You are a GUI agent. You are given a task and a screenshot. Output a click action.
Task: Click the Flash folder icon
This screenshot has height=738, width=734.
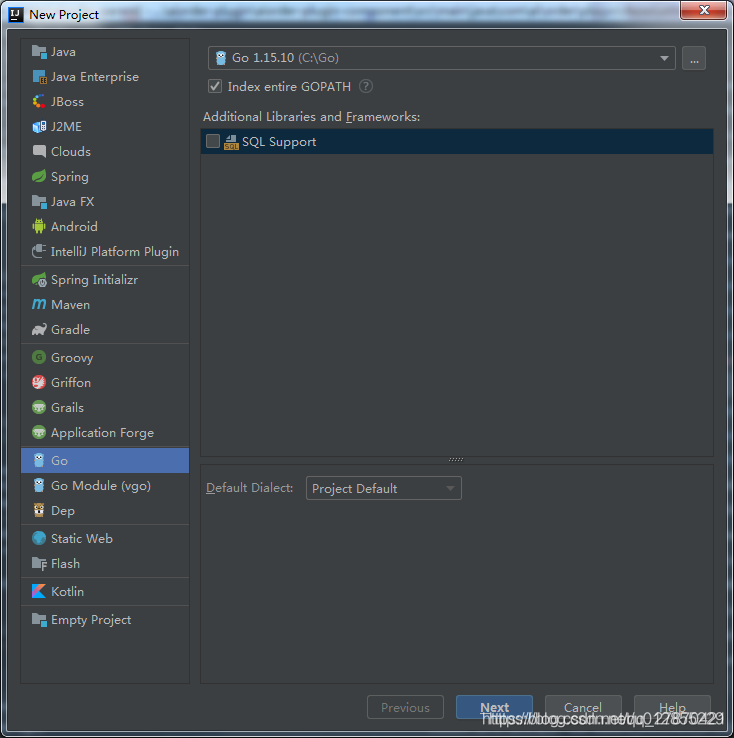pos(39,563)
